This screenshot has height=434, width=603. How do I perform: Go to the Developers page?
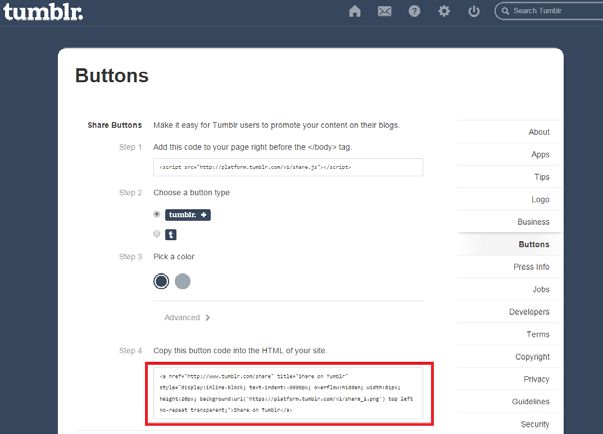point(529,312)
